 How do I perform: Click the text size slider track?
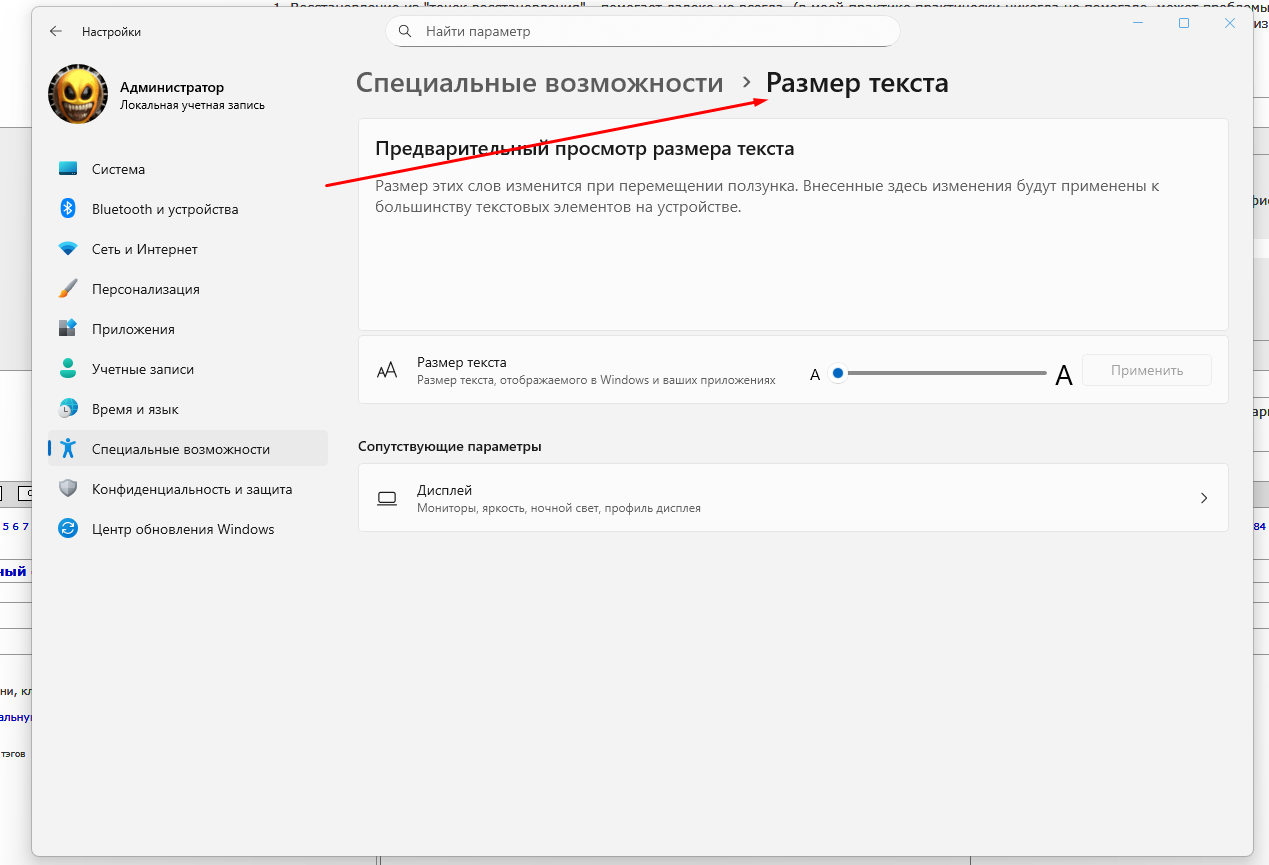945,374
